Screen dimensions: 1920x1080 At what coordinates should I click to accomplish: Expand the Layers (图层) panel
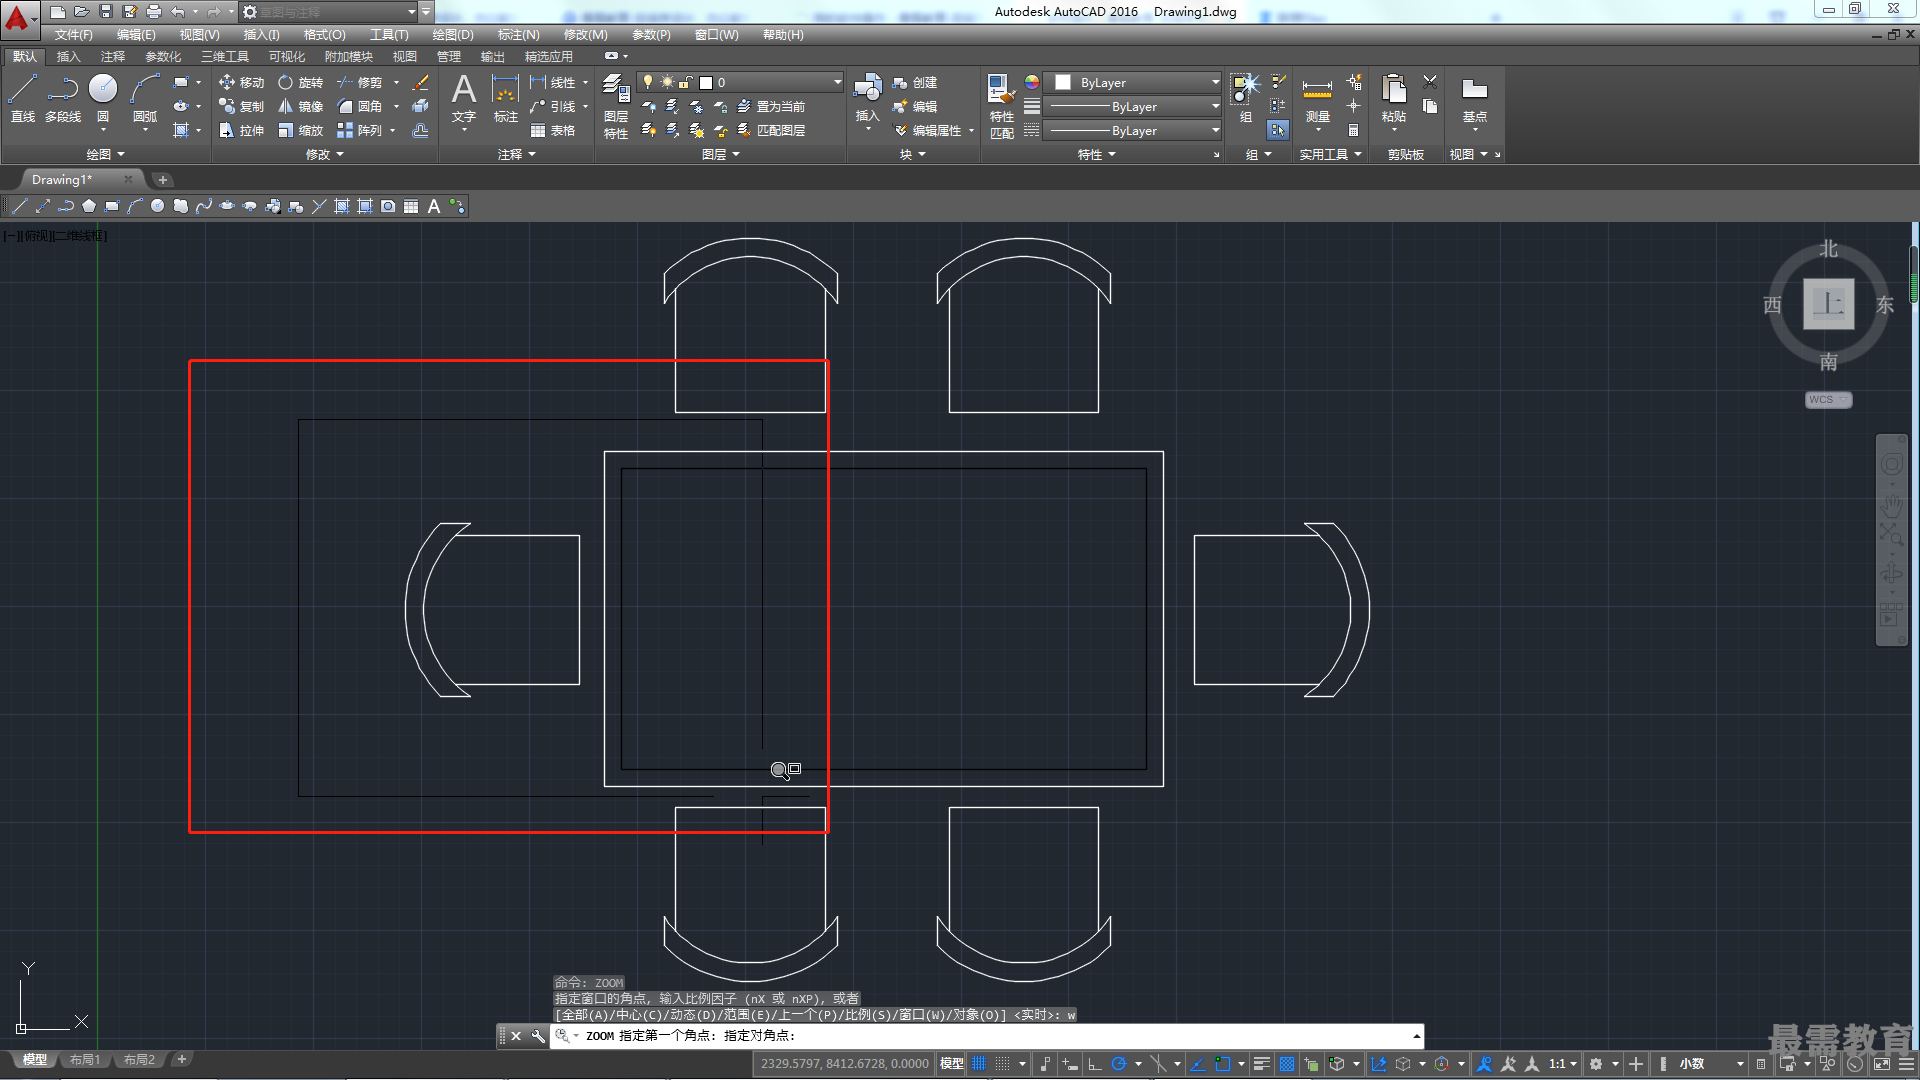coord(720,154)
